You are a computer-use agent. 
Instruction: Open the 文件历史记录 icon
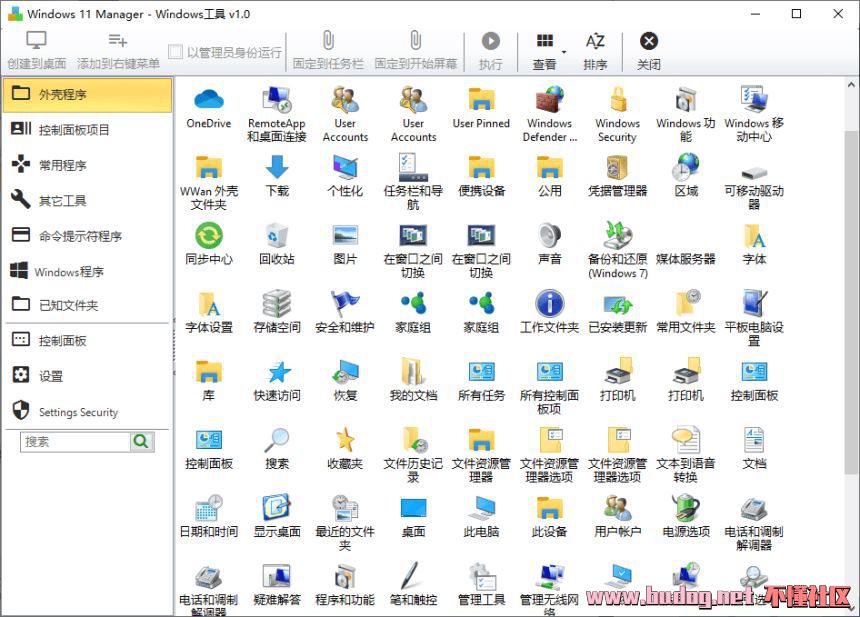(x=413, y=439)
